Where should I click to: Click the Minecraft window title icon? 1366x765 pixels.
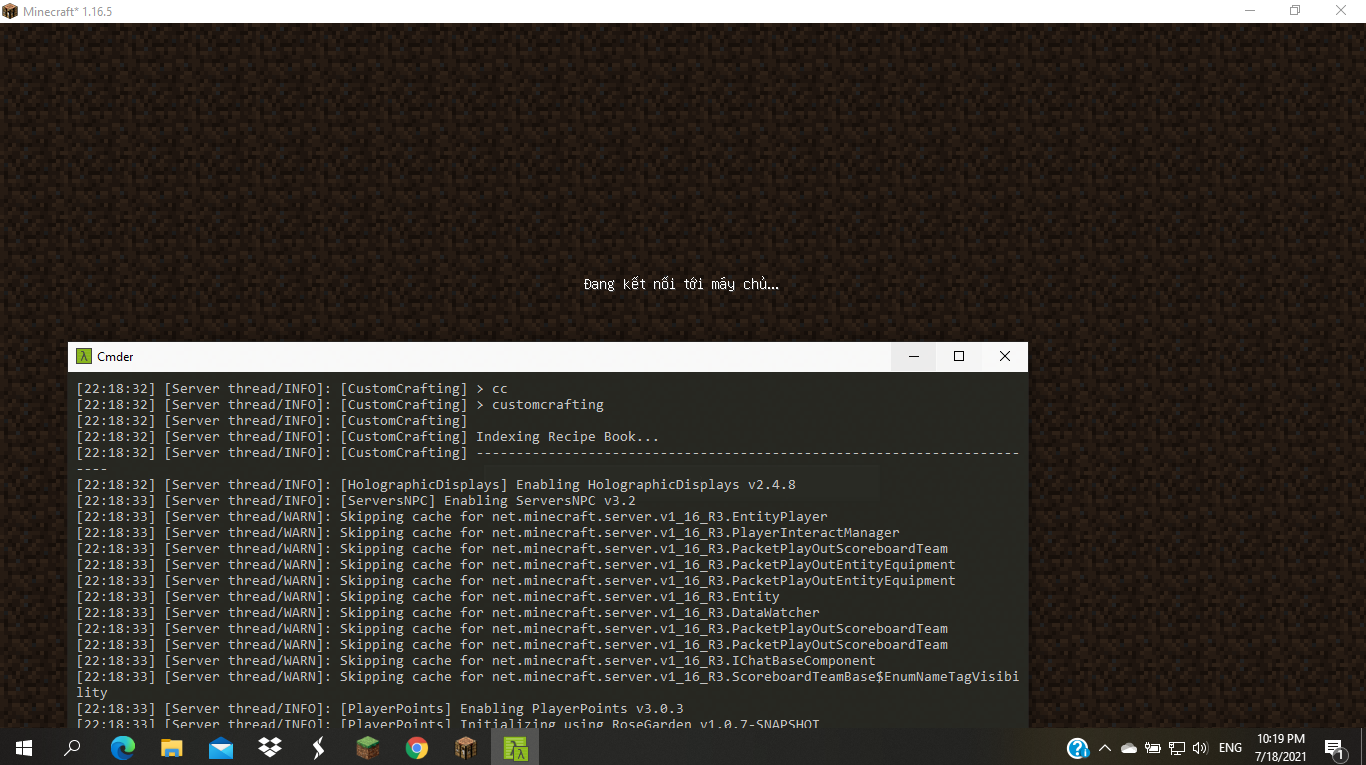pyautogui.click(x=10, y=11)
